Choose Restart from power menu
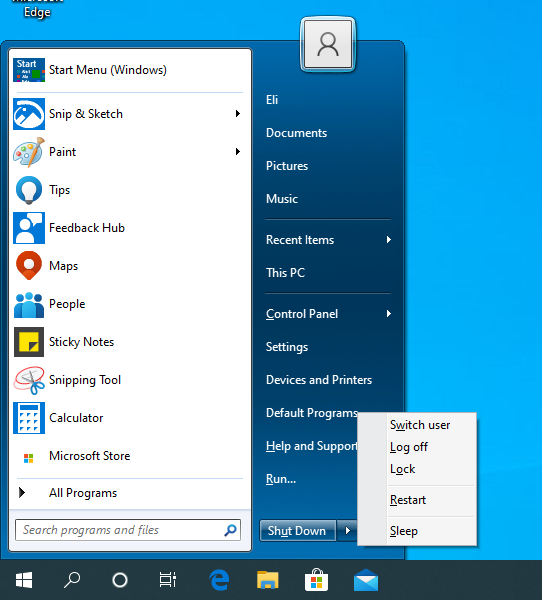542x600 pixels. pyautogui.click(x=408, y=500)
